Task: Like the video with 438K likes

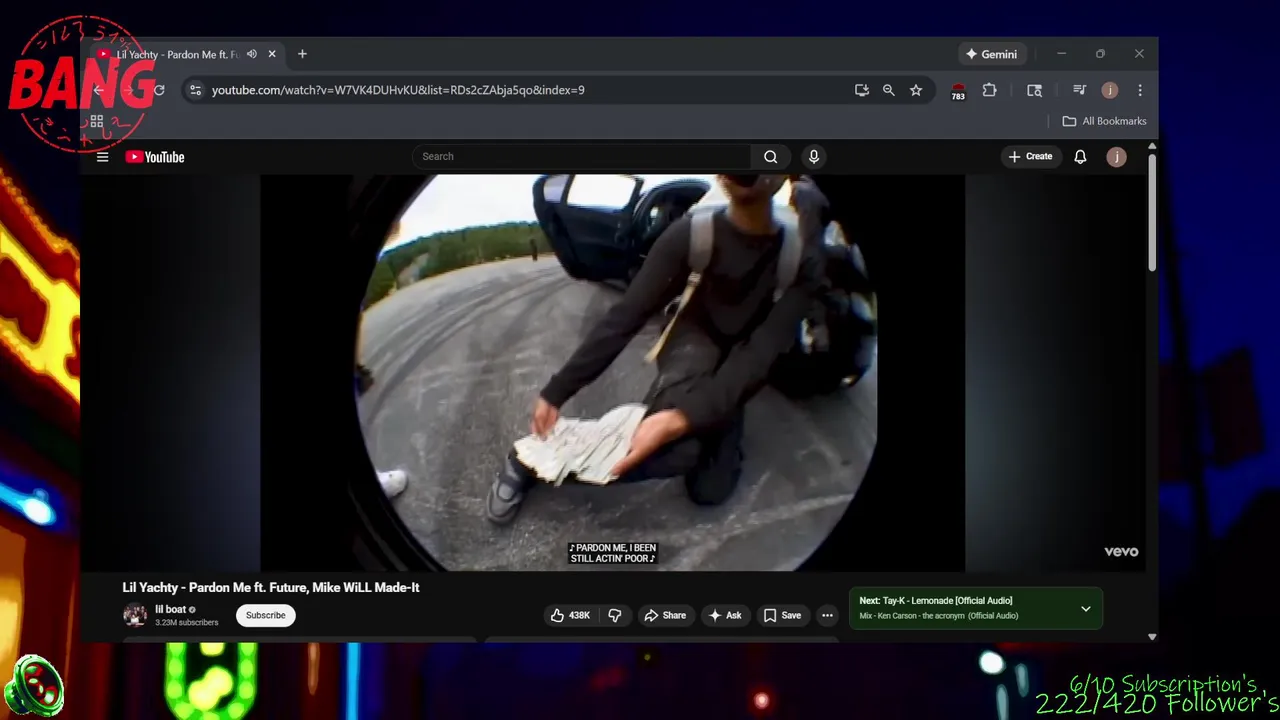Action: 570,616
